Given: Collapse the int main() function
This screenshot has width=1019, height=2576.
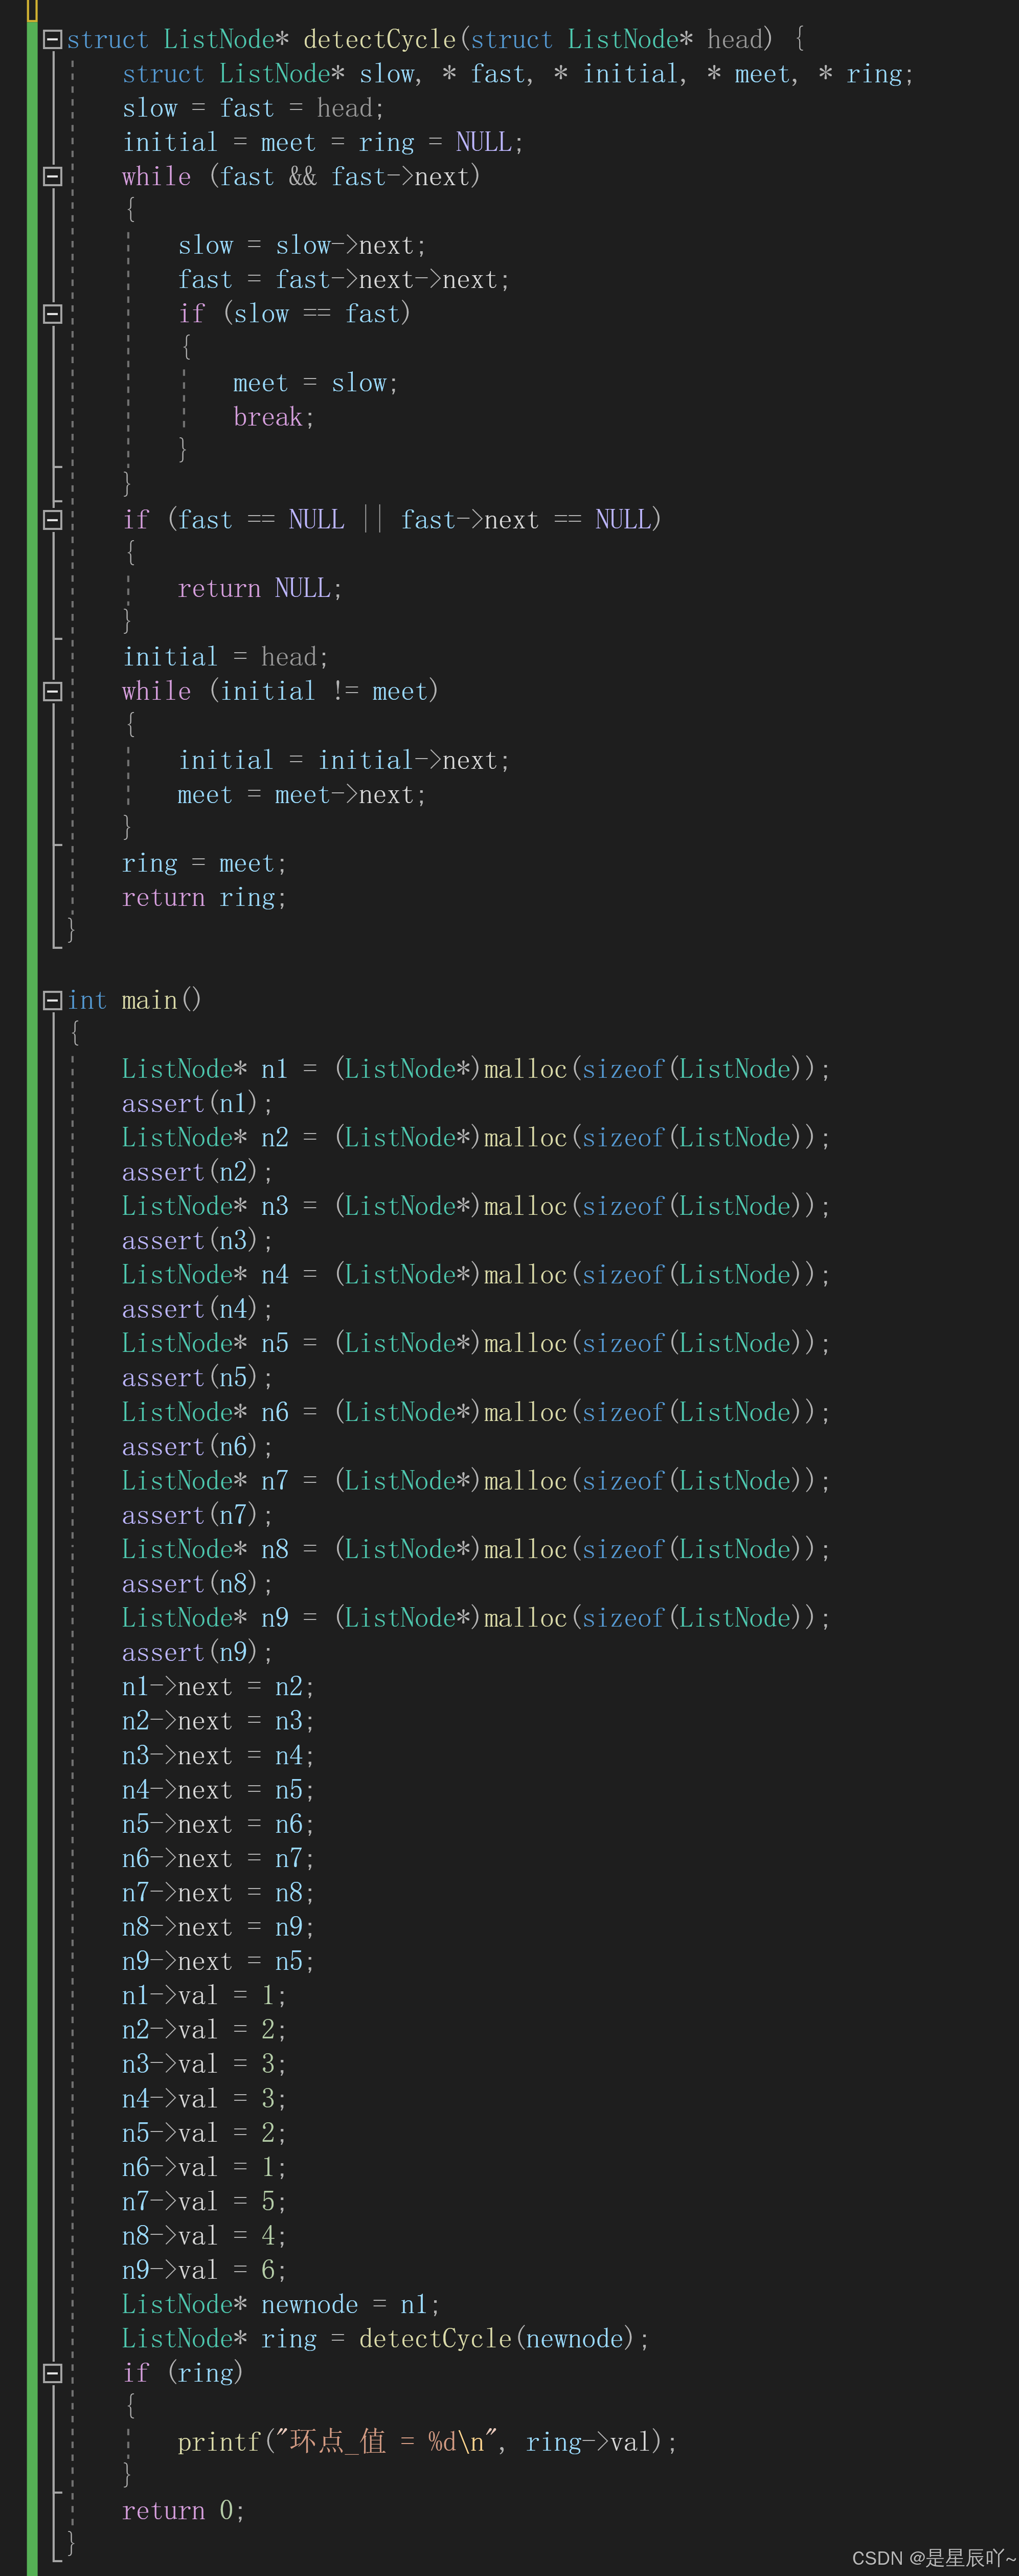Looking at the screenshot, I should pyautogui.click(x=53, y=1000).
